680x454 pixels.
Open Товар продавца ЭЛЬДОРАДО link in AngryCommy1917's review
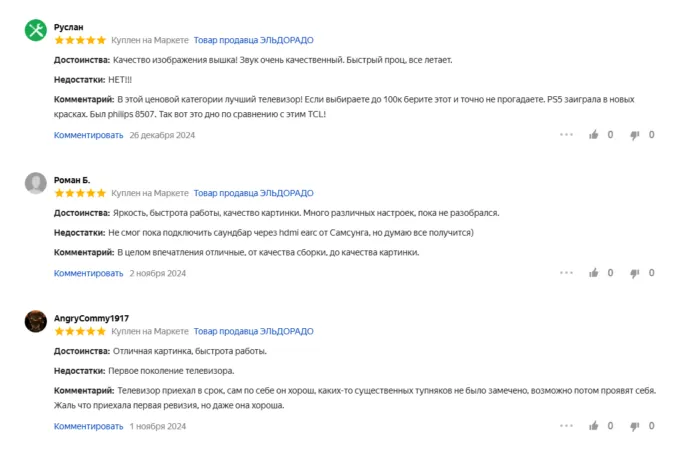click(x=253, y=331)
